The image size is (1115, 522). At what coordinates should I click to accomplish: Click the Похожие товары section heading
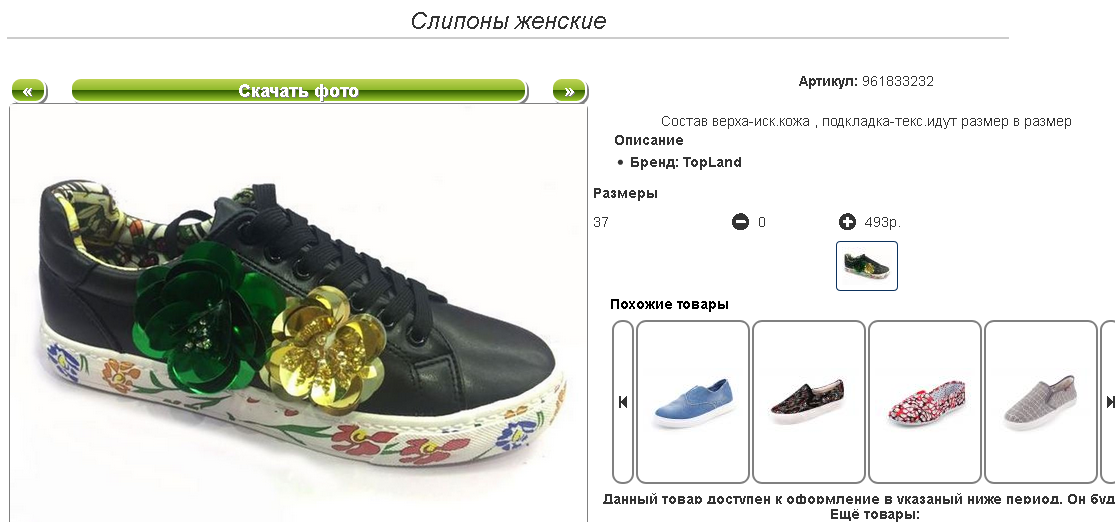pos(669,305)
